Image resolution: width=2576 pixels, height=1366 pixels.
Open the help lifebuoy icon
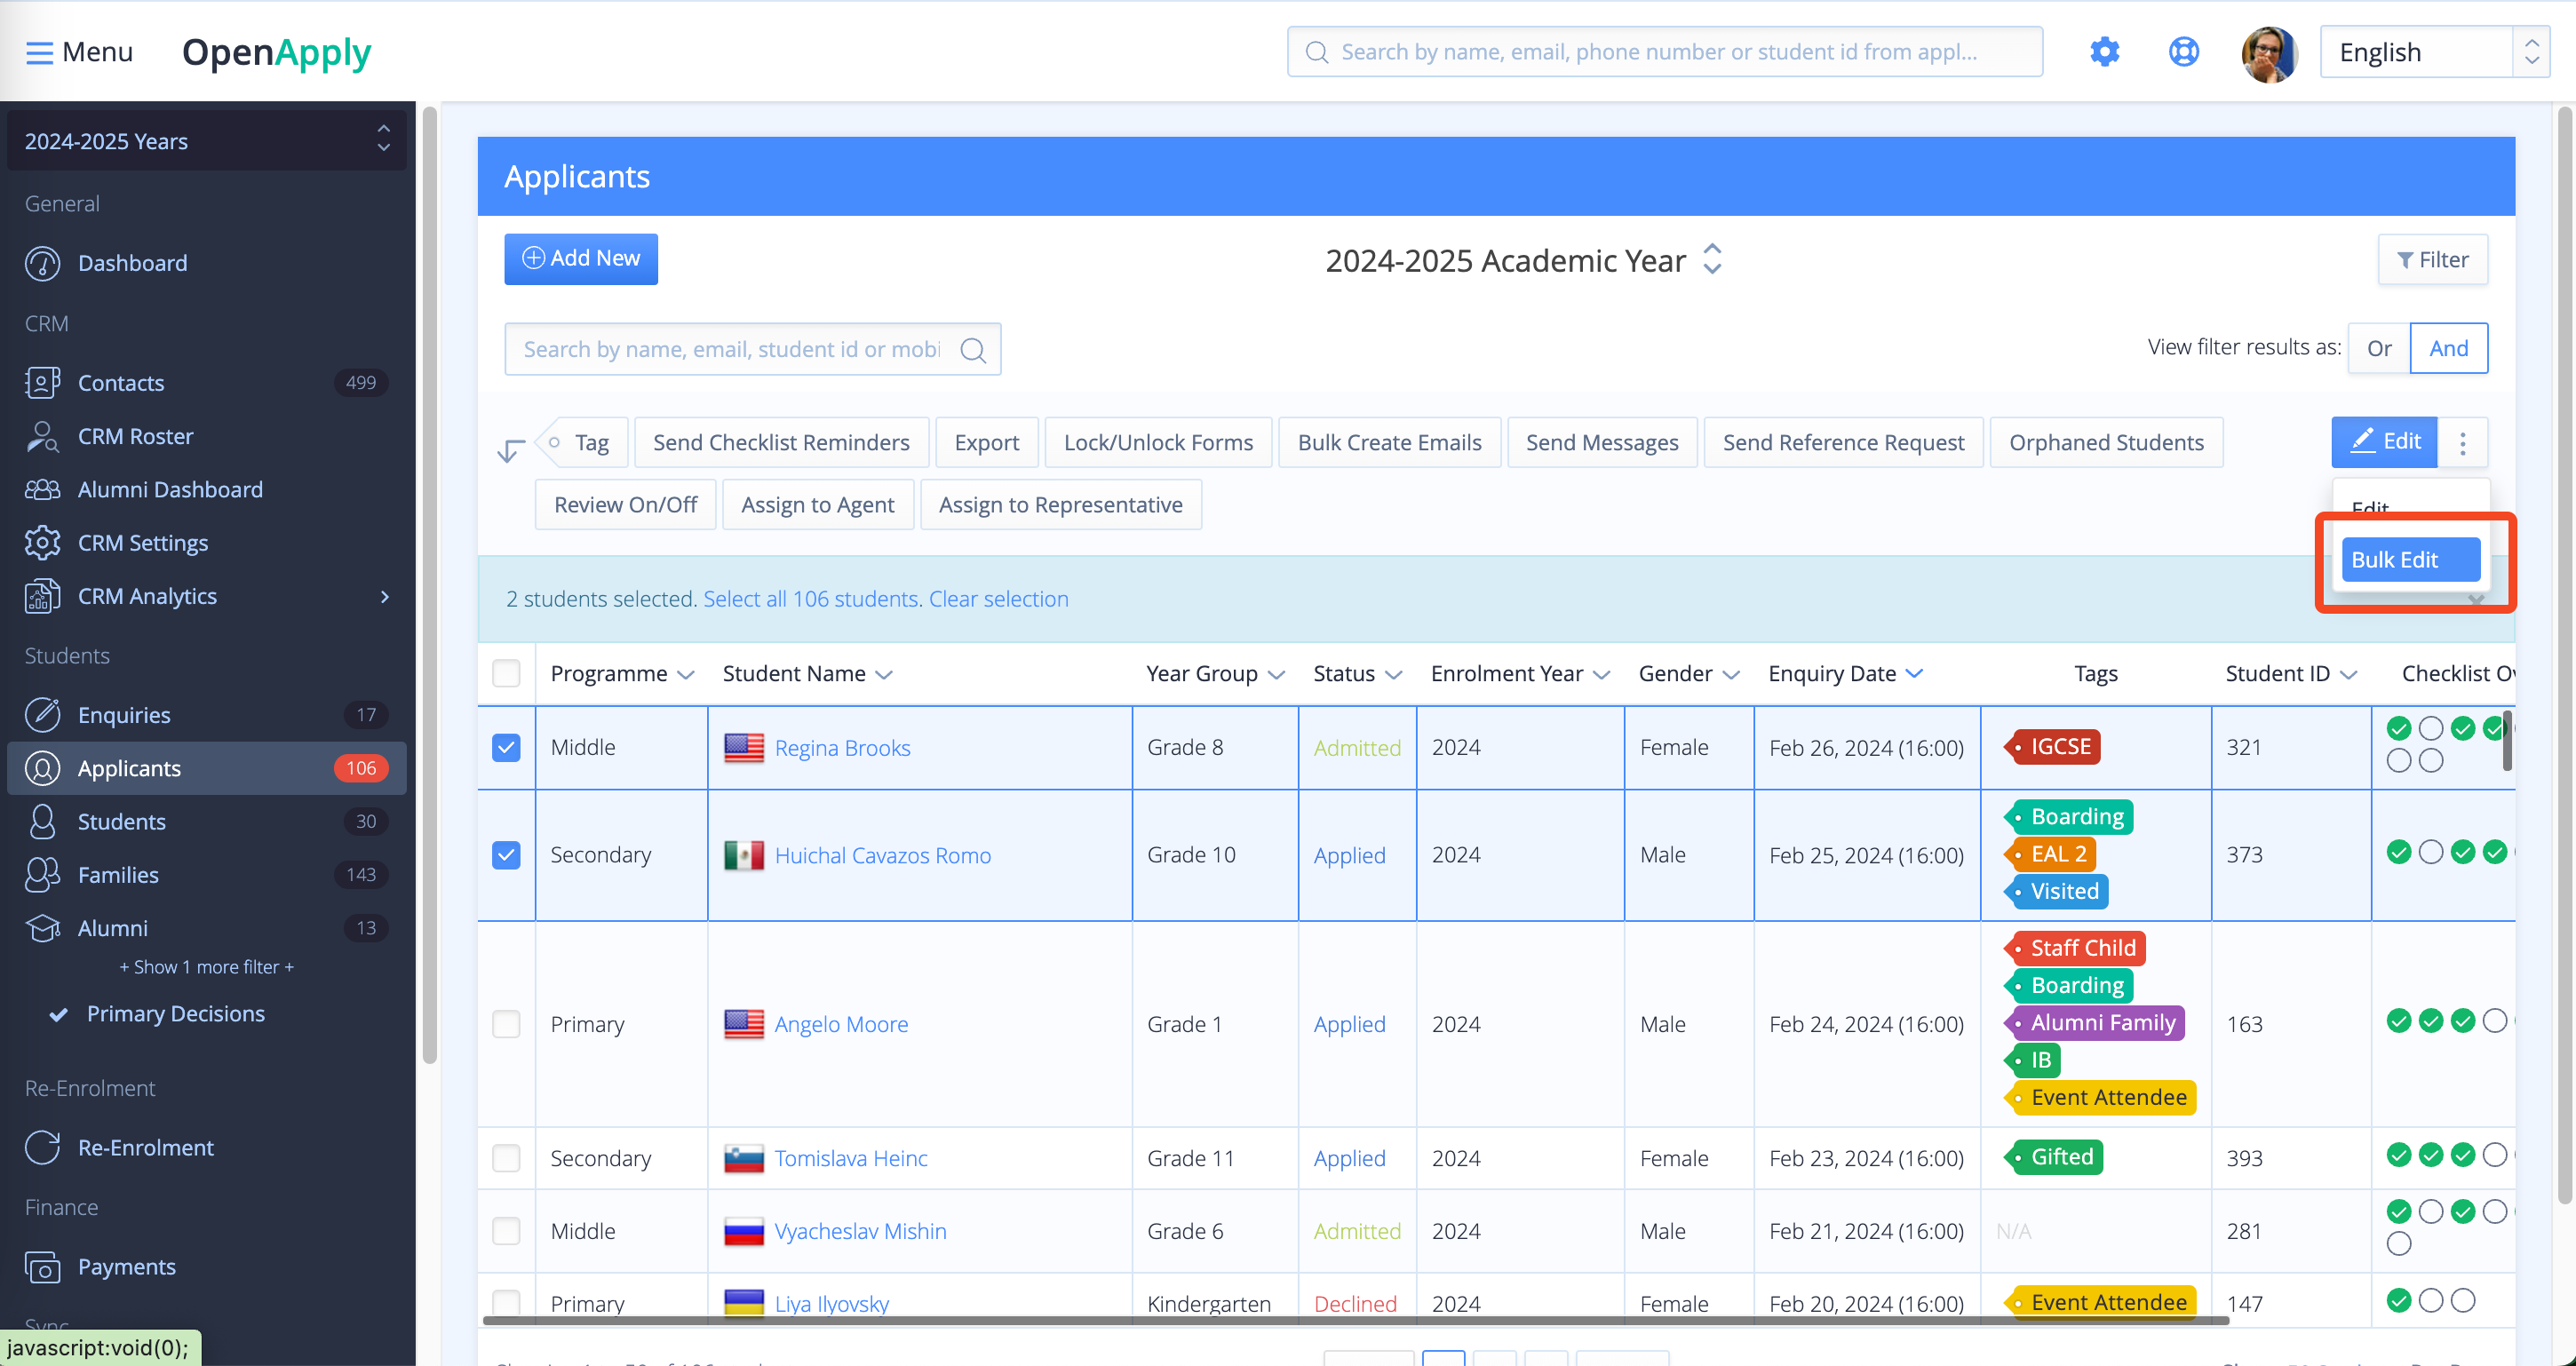(x=2183, y=52)
